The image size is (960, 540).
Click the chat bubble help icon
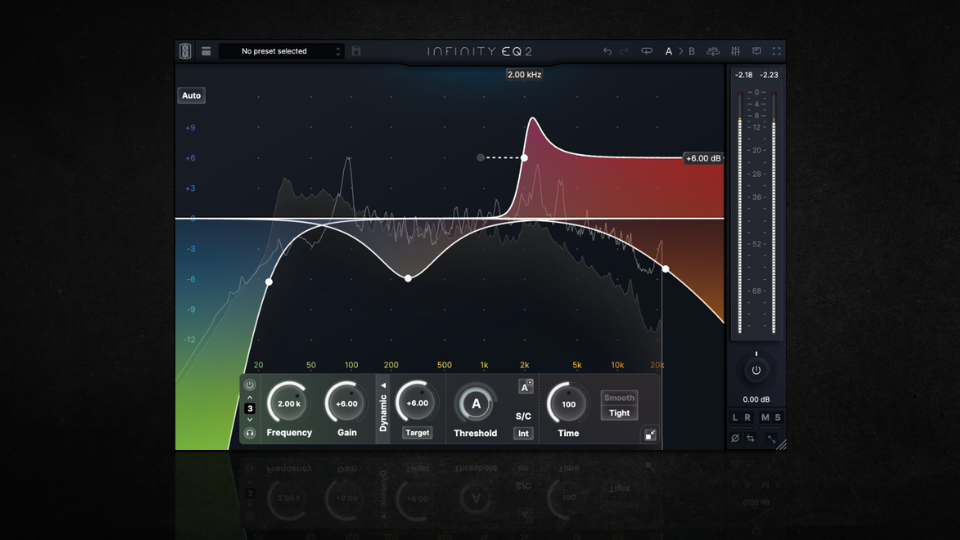click(x=757, y=51)
